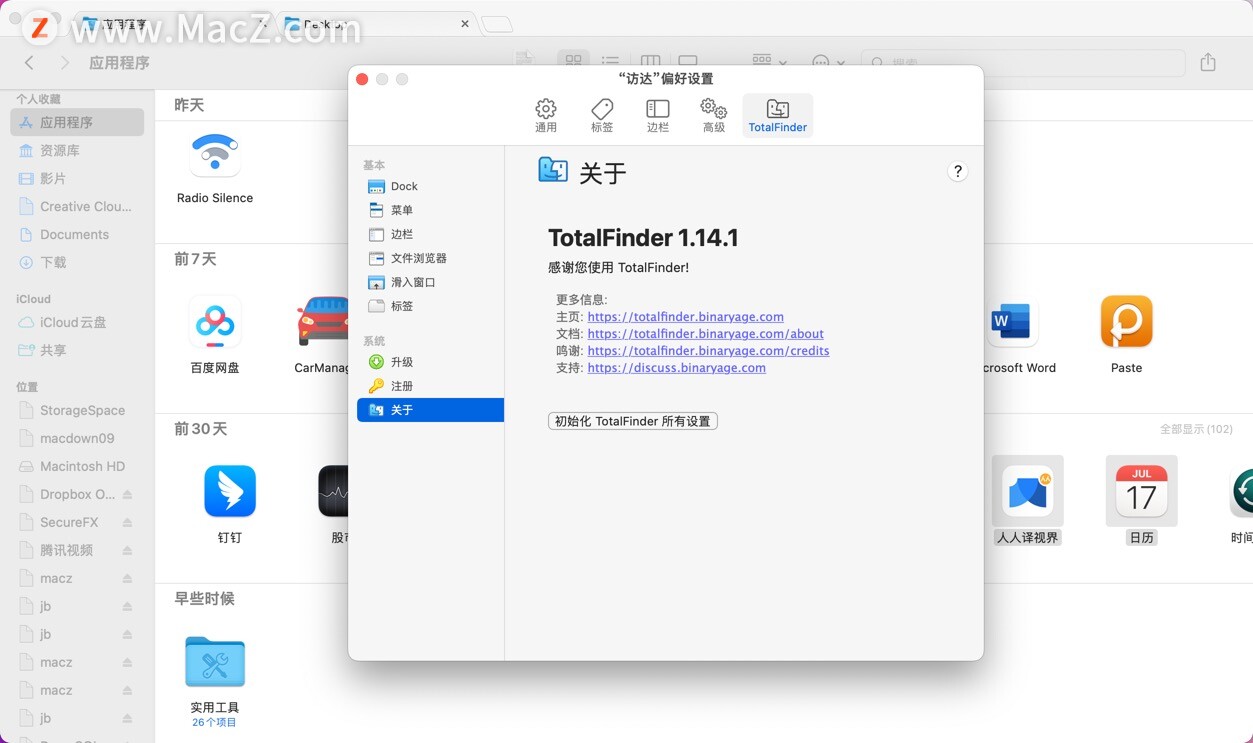Open Radio Silence app icon

tap(215, 155)
